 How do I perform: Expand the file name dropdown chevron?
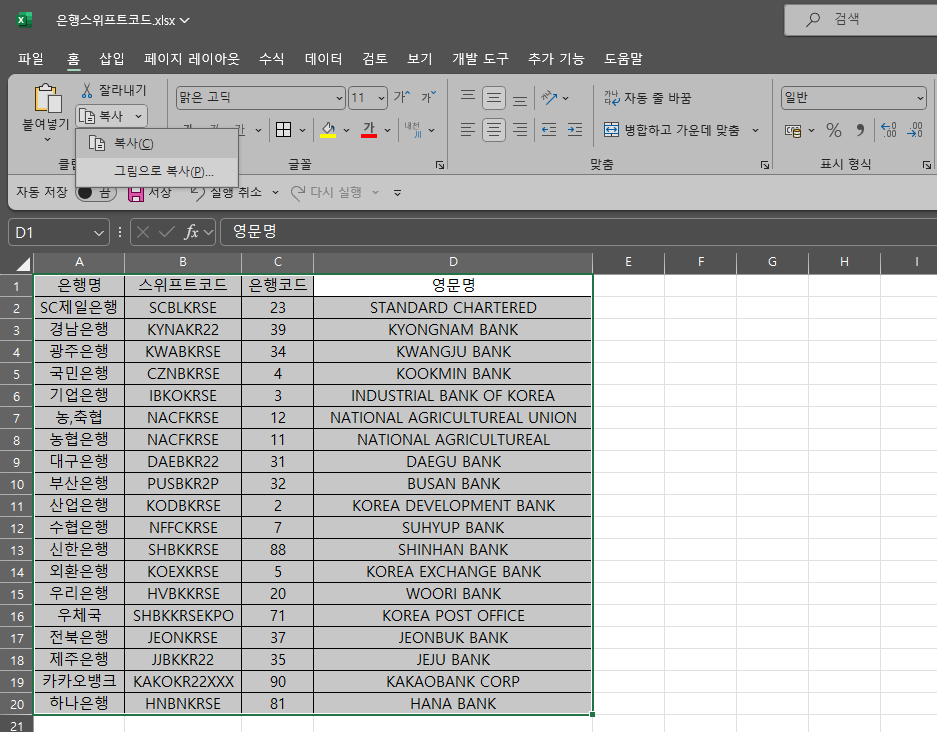pyautogui.click(x=185, y=20)
